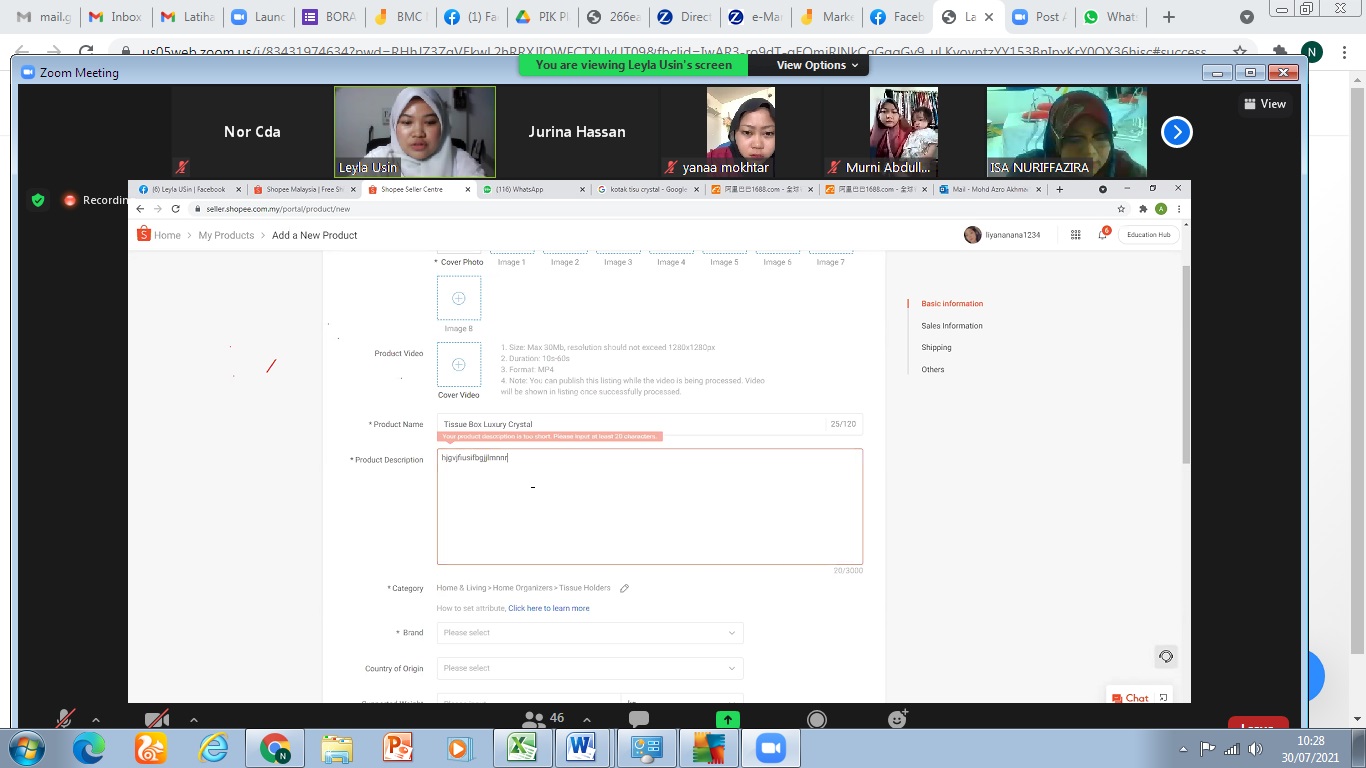Open the Zoom chat bubble icon
The width and height of the screenshot is (1366, 768).
click(638, 719)
